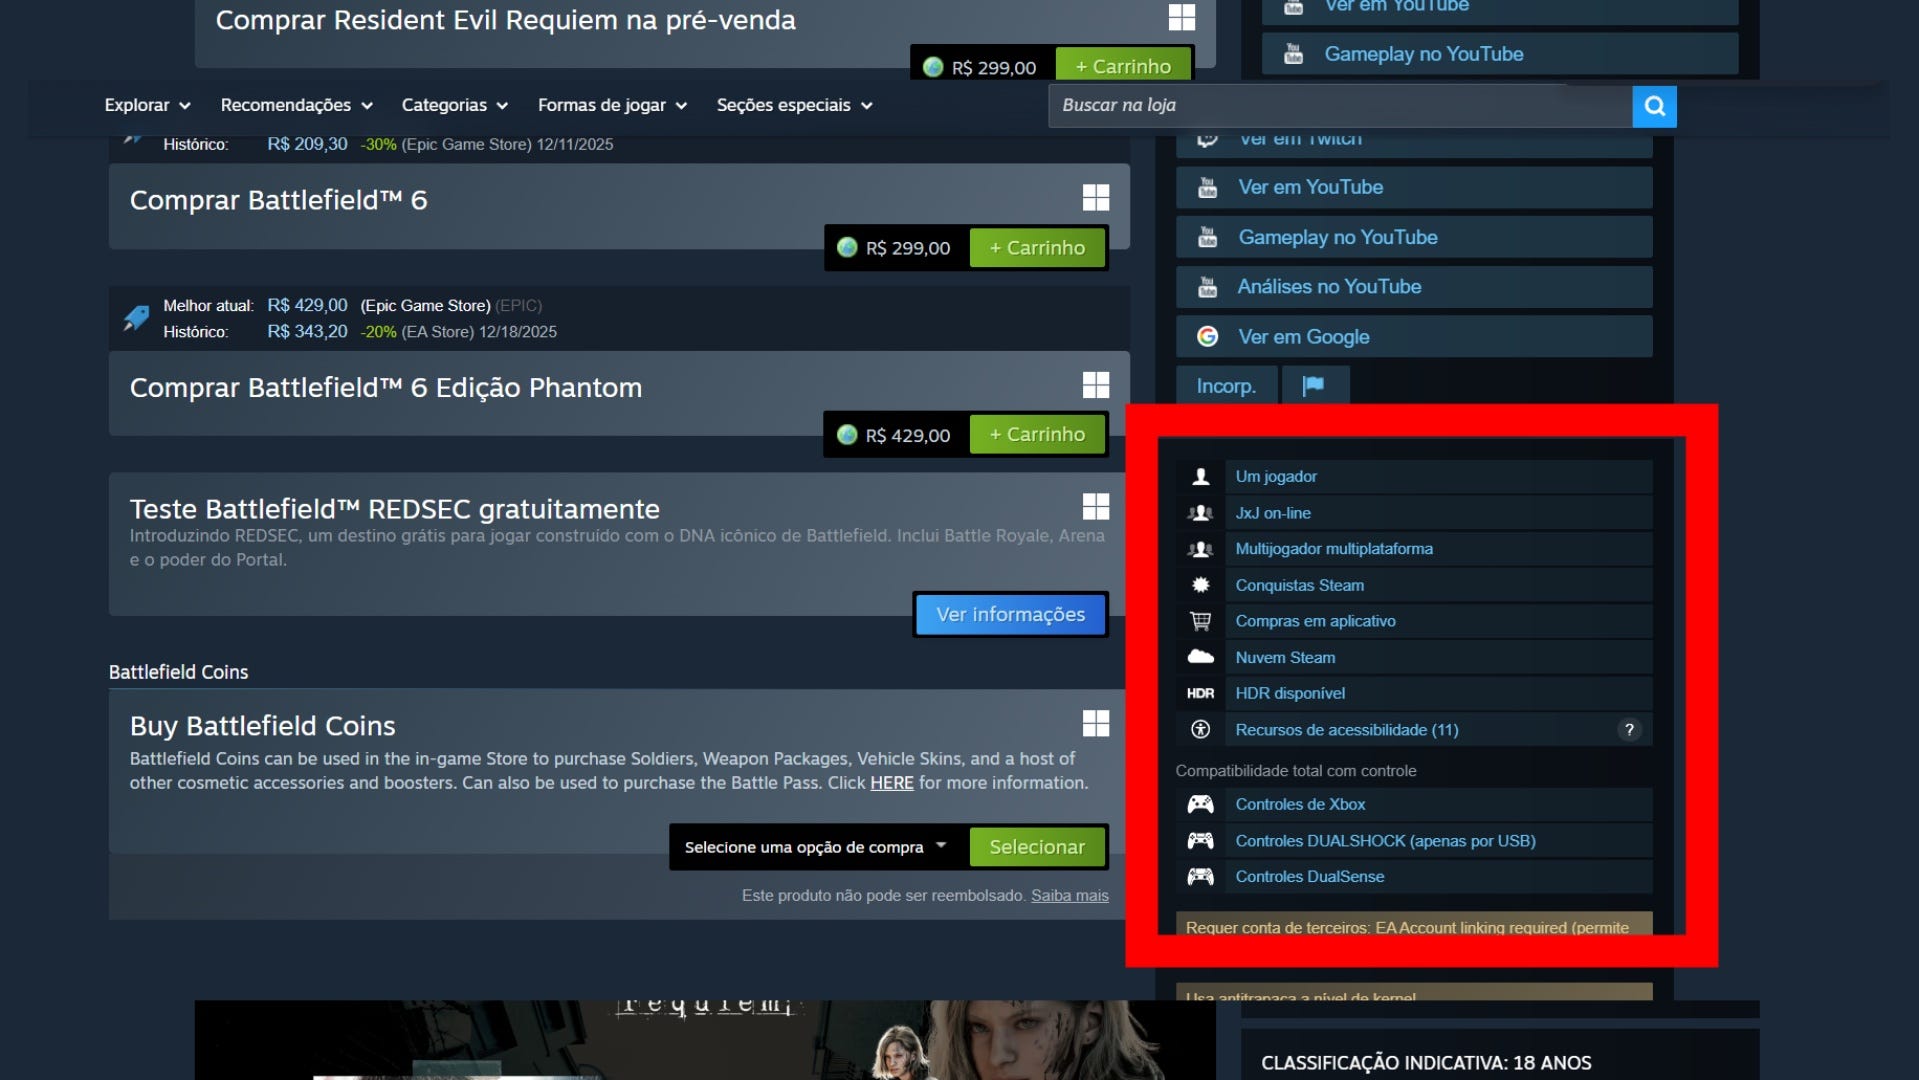Click Windows icon on Resident Evil Requiem box

(x=1182, y=17)
